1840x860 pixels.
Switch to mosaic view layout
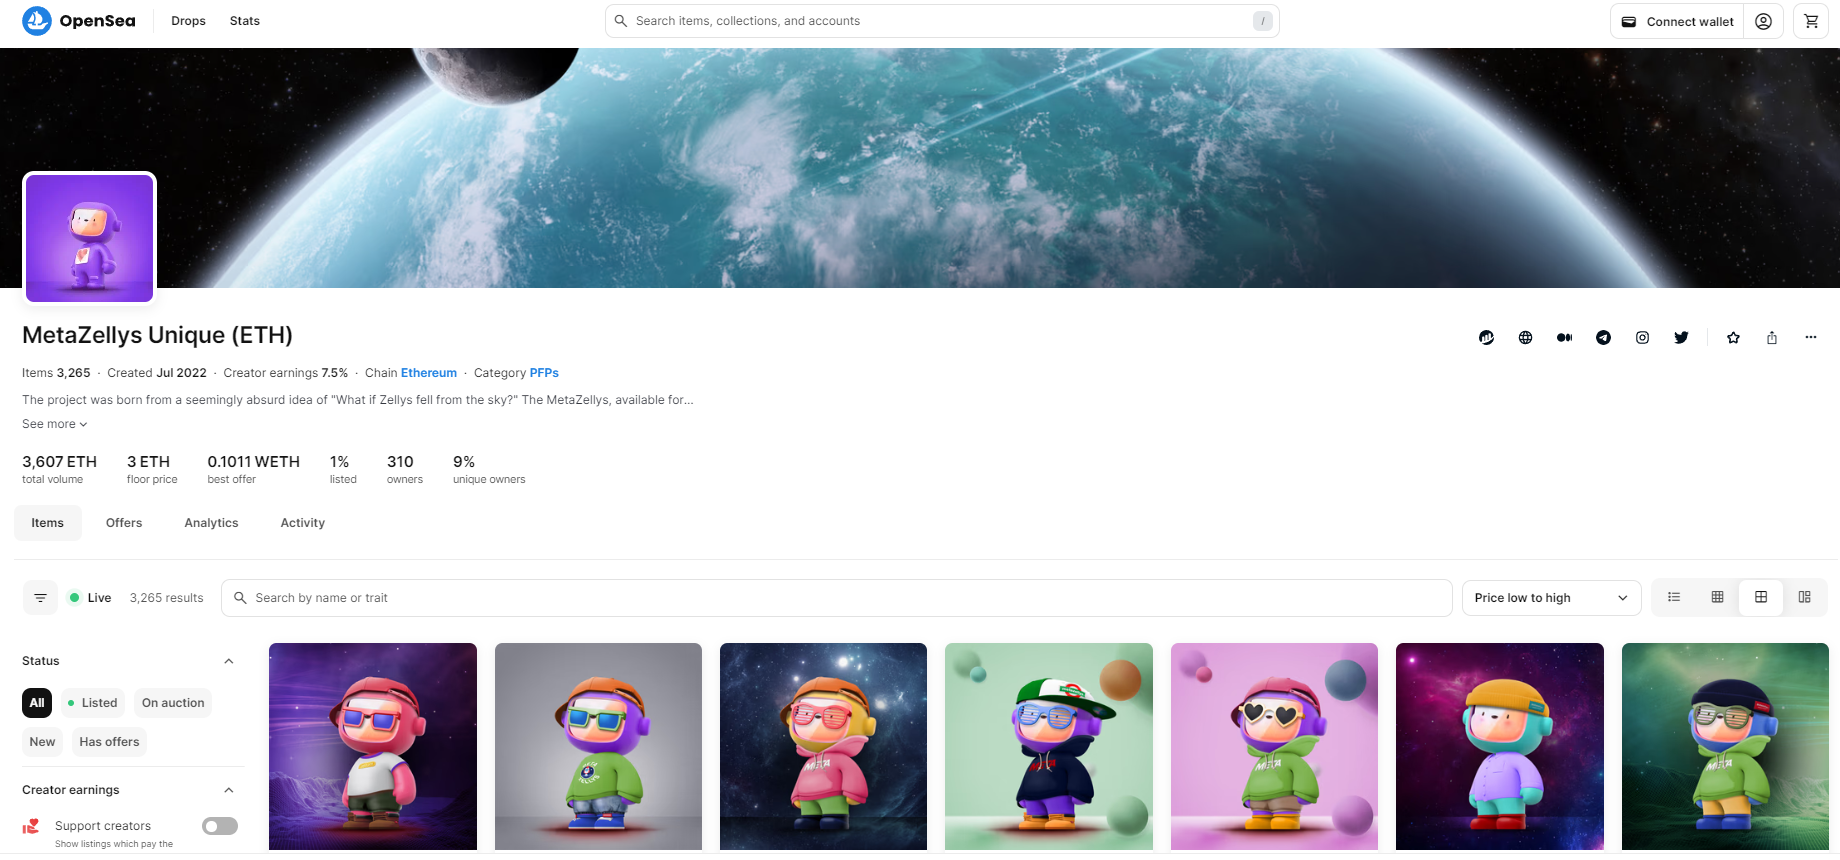click(x=1804, y=597)
